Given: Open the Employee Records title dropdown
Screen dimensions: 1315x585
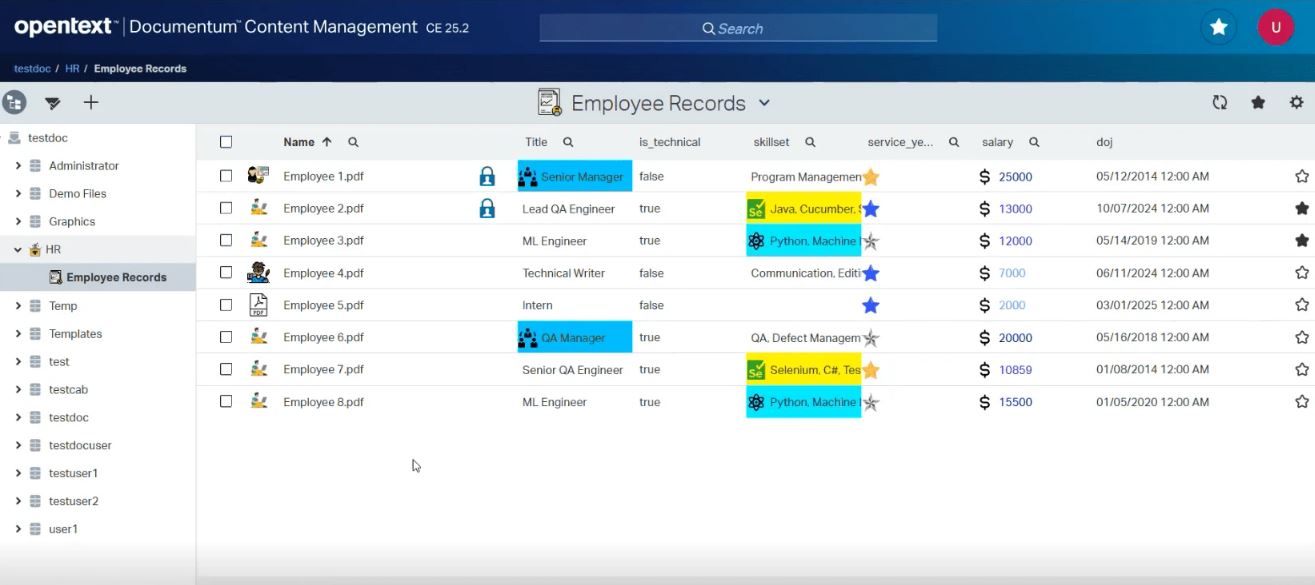Looking at the screenshot, I should 764,102.
